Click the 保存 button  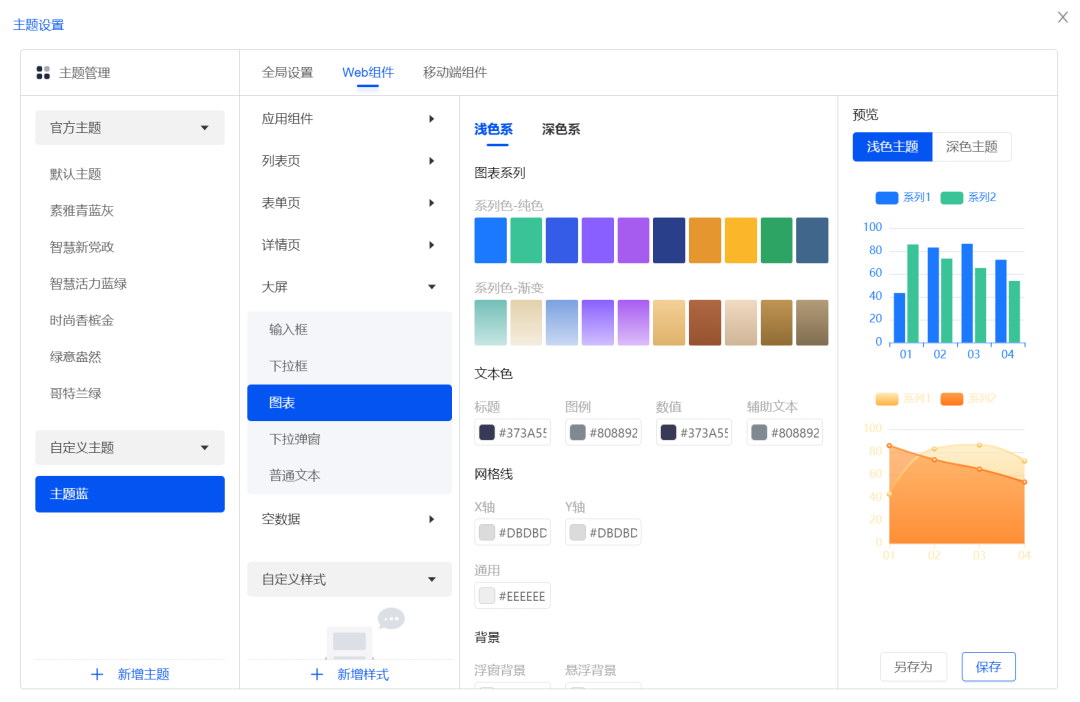tap(988, 666)
